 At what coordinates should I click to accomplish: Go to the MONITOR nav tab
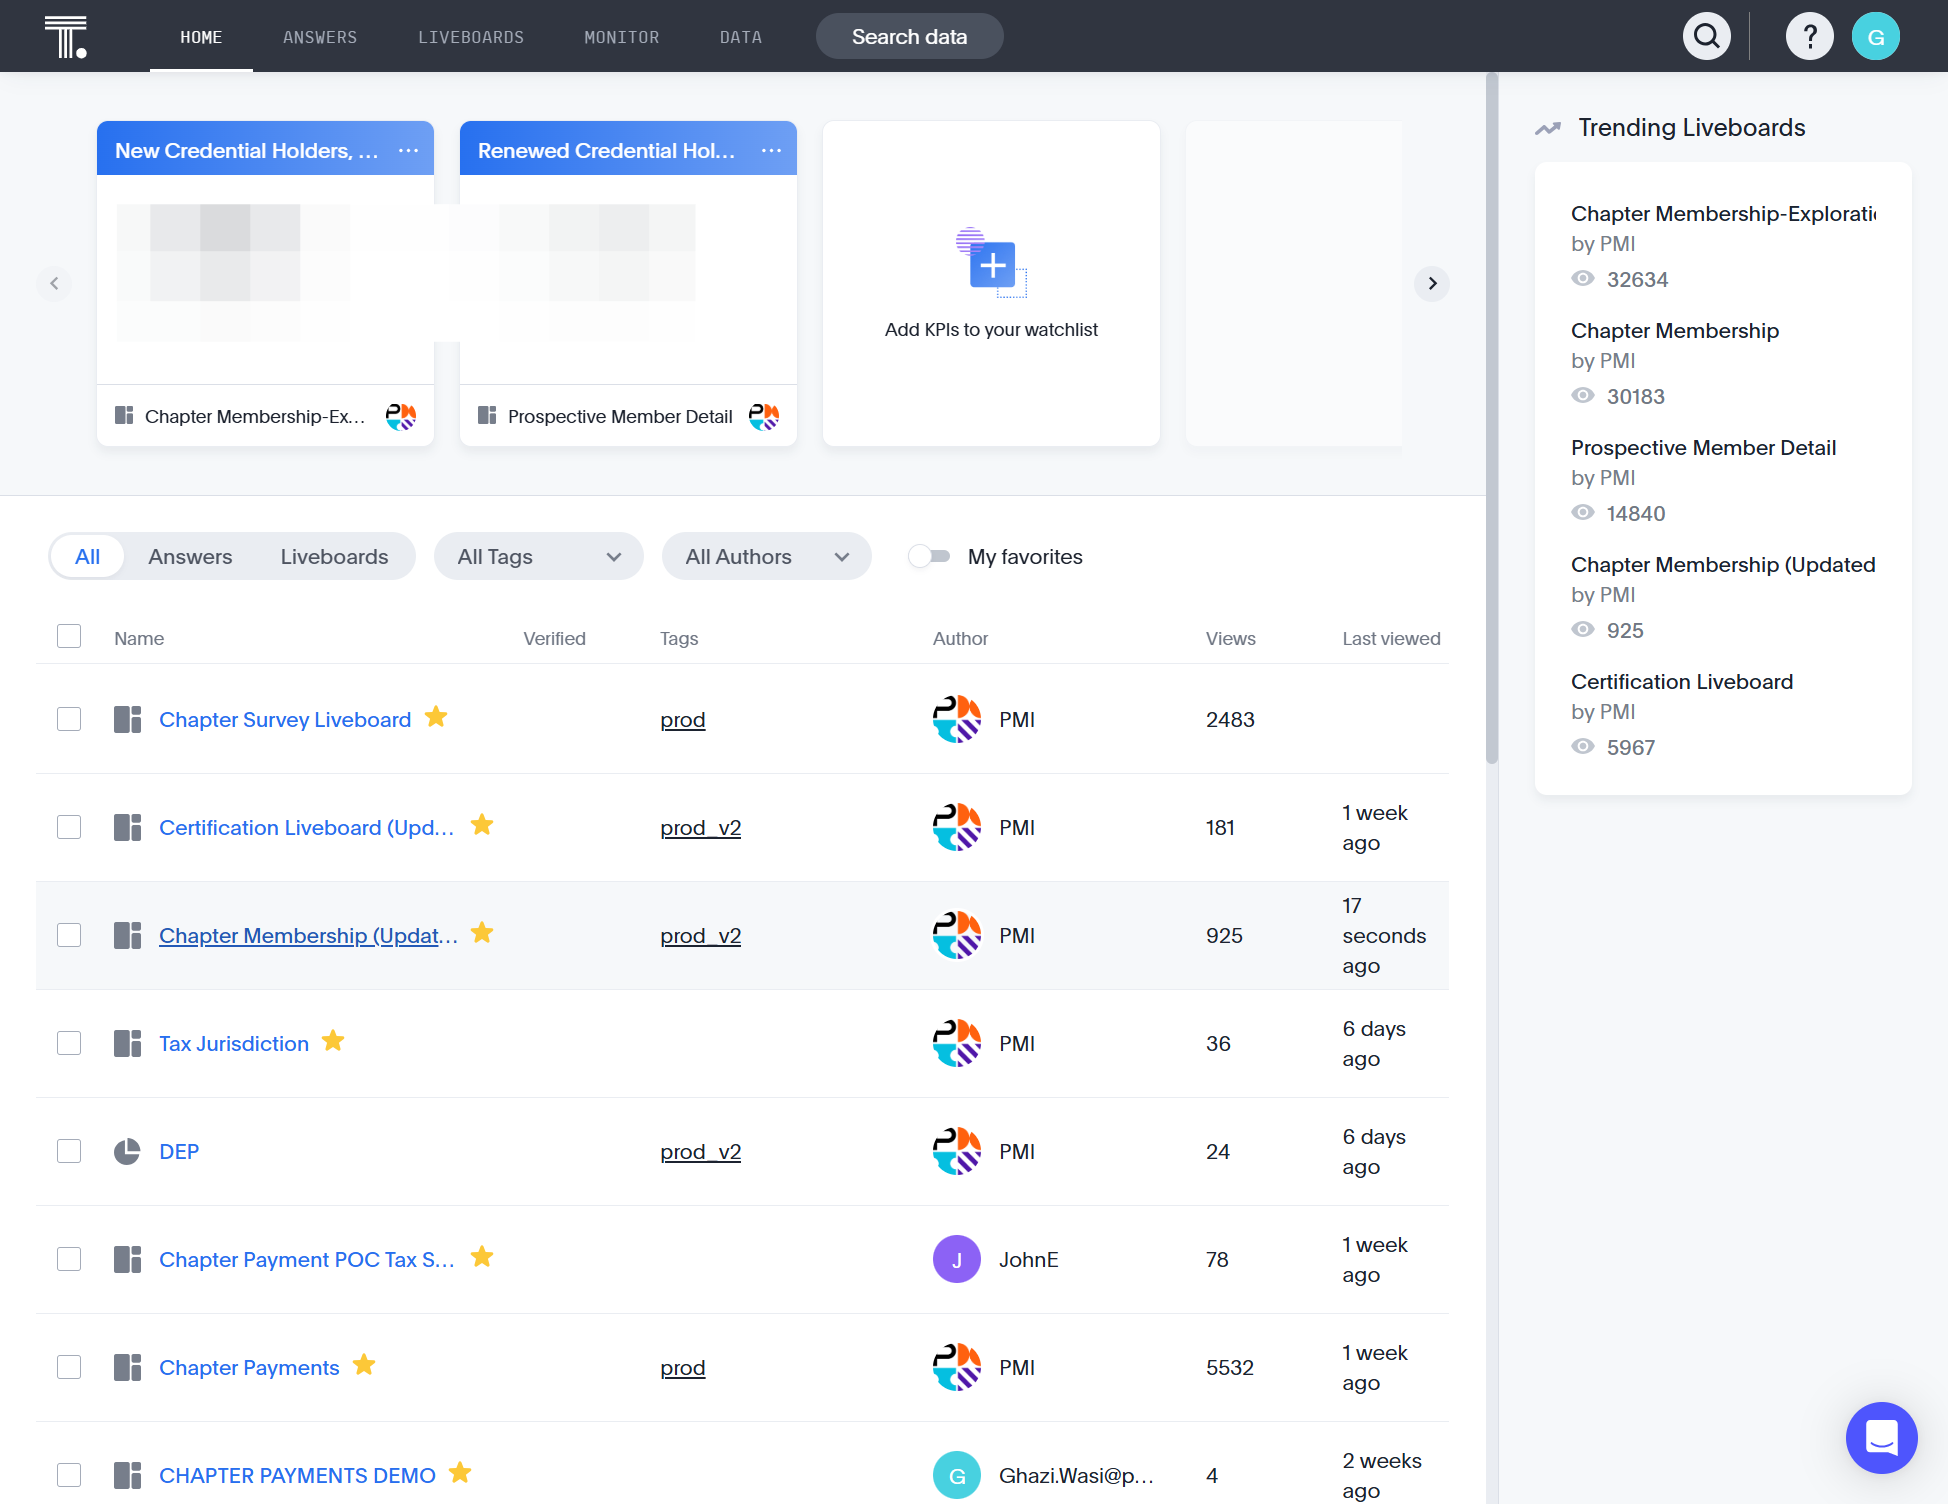point(622,37)
